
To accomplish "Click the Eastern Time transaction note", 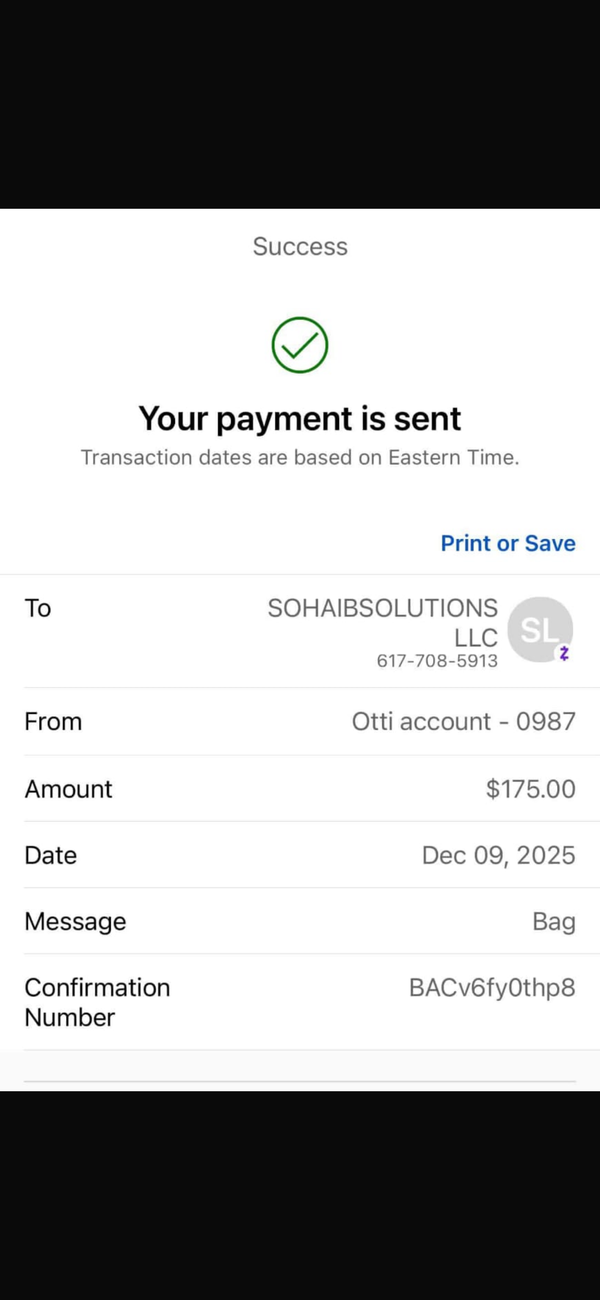I will pos(300,458).
